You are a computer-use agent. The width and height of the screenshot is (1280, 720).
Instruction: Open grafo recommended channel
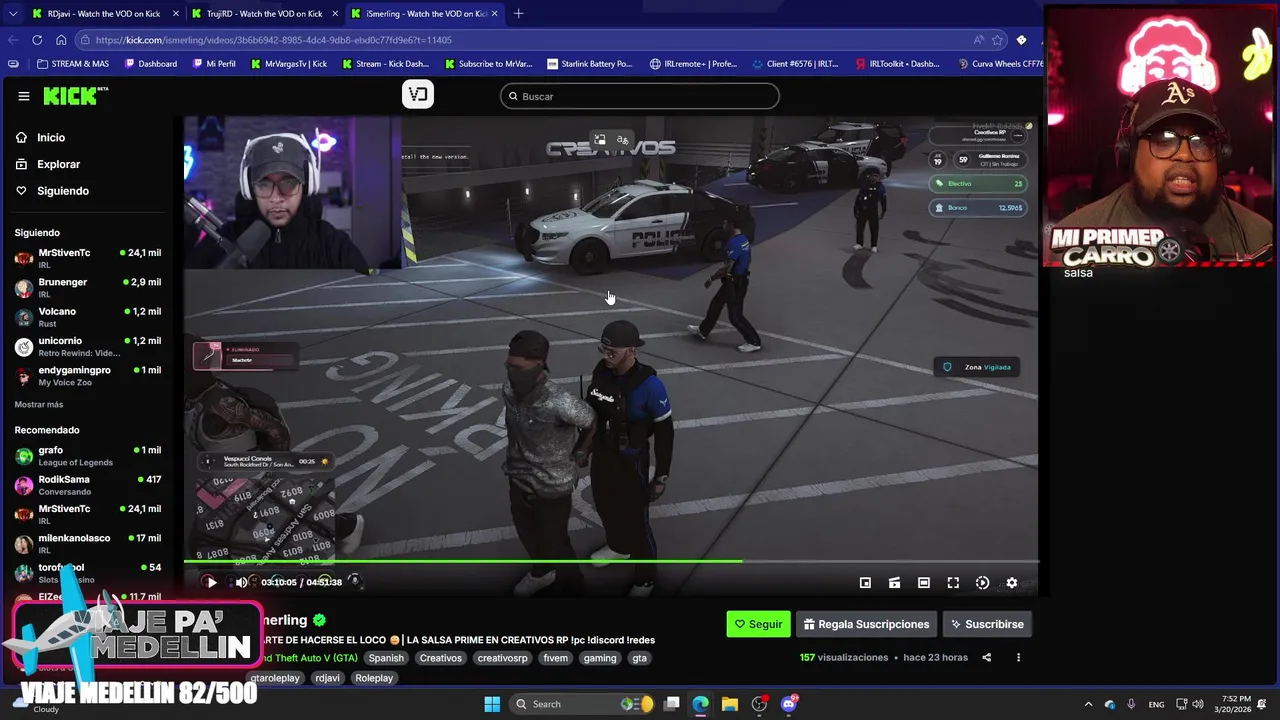pos(88,456)
